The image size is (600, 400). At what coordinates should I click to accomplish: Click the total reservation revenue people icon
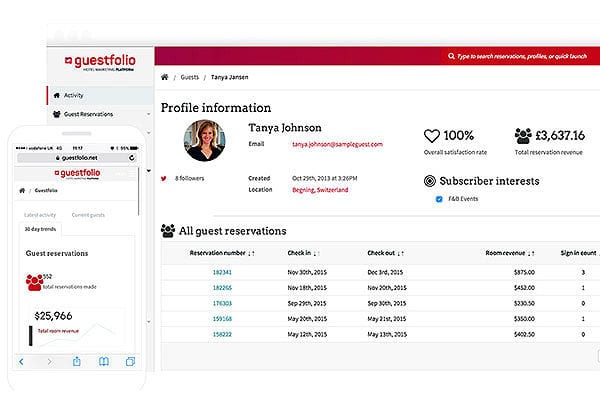coord(522,136)
